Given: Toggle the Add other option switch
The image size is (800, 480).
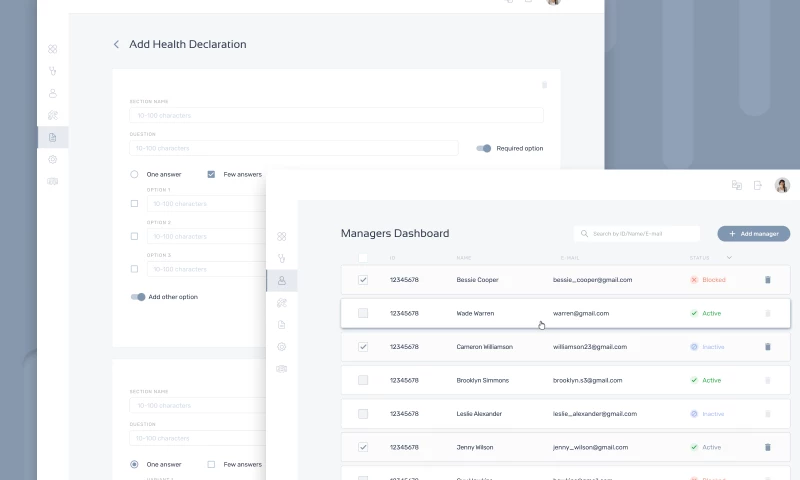Looking at the screenshot, I should coord(138,297).
